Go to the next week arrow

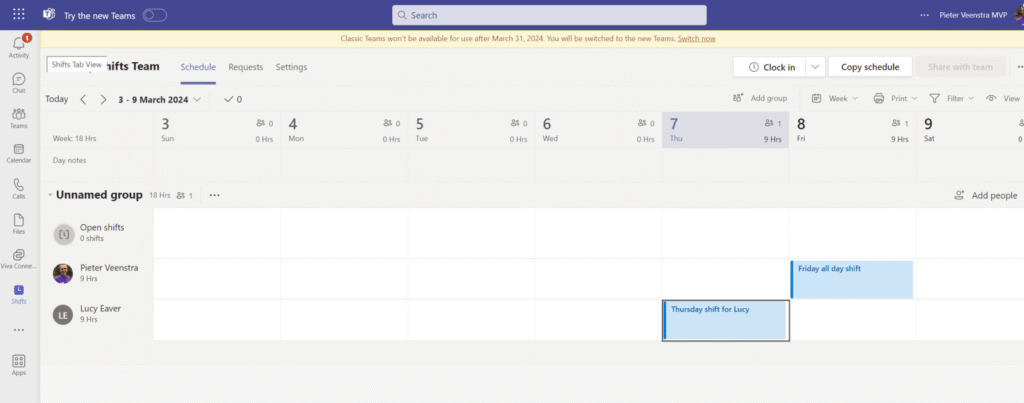[103, 99]
